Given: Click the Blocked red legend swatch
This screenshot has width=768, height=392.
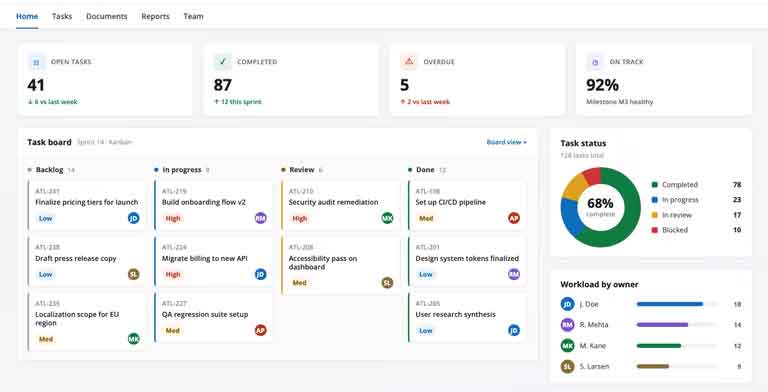Looking at the screenshot, I should [654, 230].
